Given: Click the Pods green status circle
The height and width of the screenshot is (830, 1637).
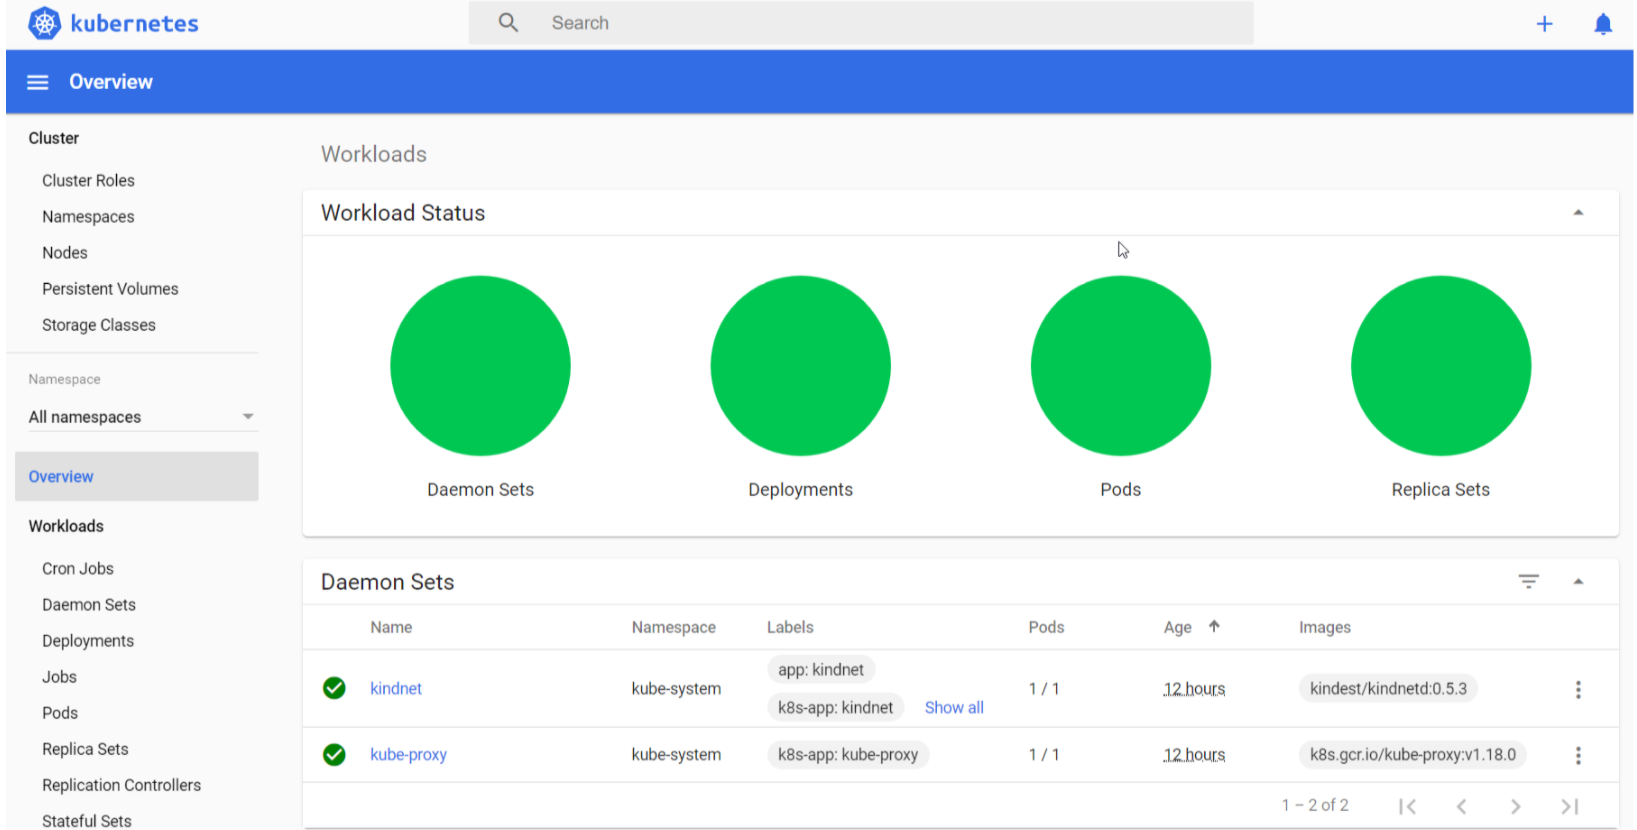Looking at the screenshot, I should 1120,365.
